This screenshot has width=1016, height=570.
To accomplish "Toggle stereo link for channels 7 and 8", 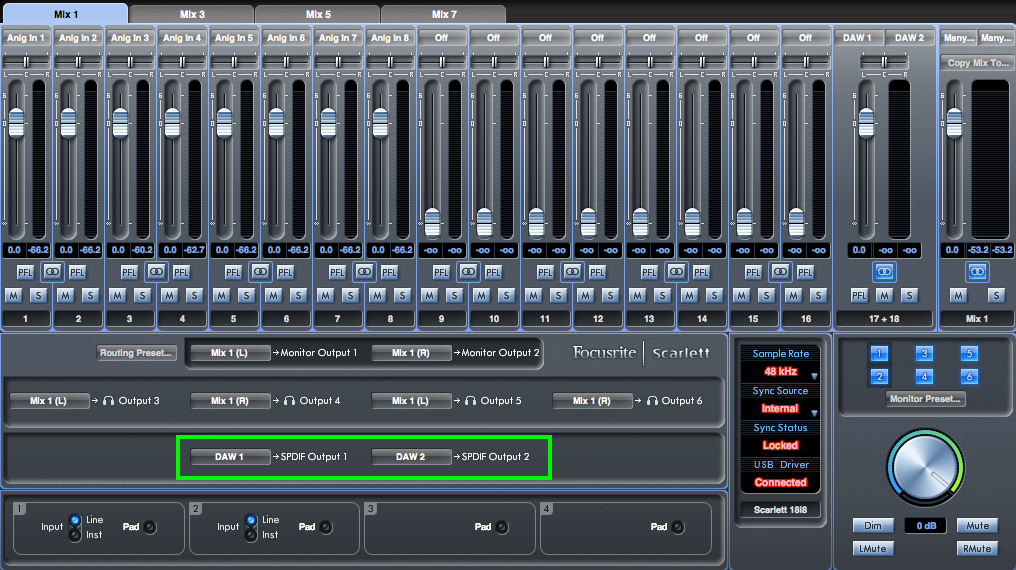I will (x=364, y=271).
